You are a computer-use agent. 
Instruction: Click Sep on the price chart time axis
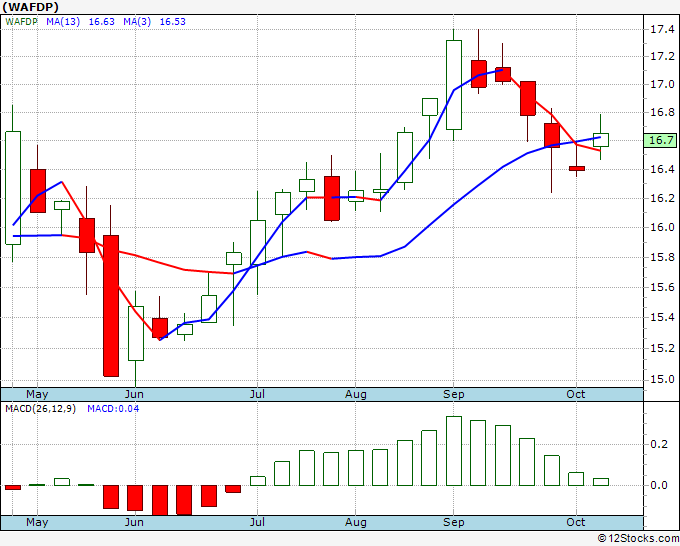[x=454, y=394]
